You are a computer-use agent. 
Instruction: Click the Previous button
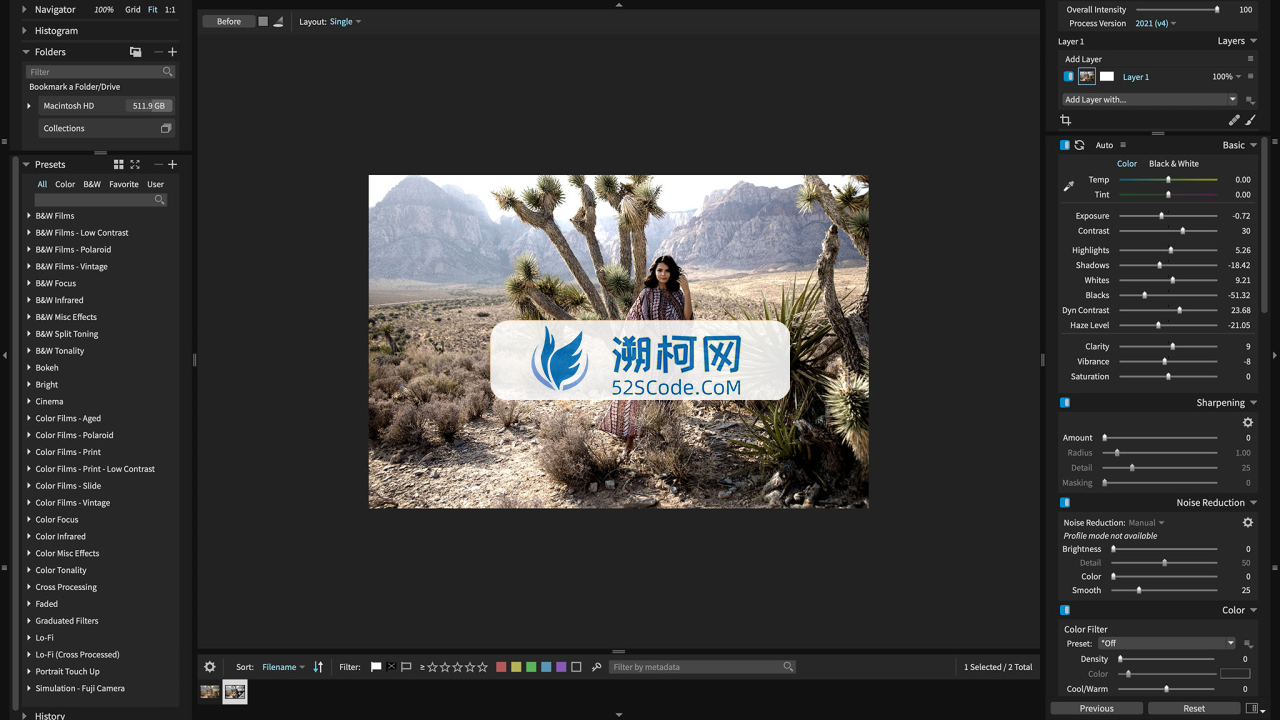[1096, 708]
